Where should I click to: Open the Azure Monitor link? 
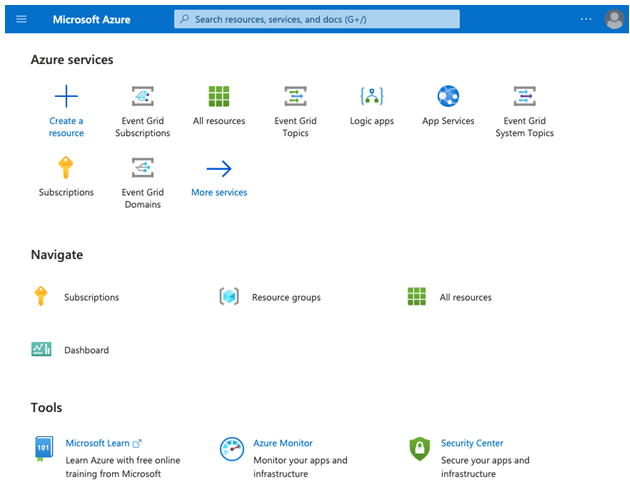coord(283,443)
